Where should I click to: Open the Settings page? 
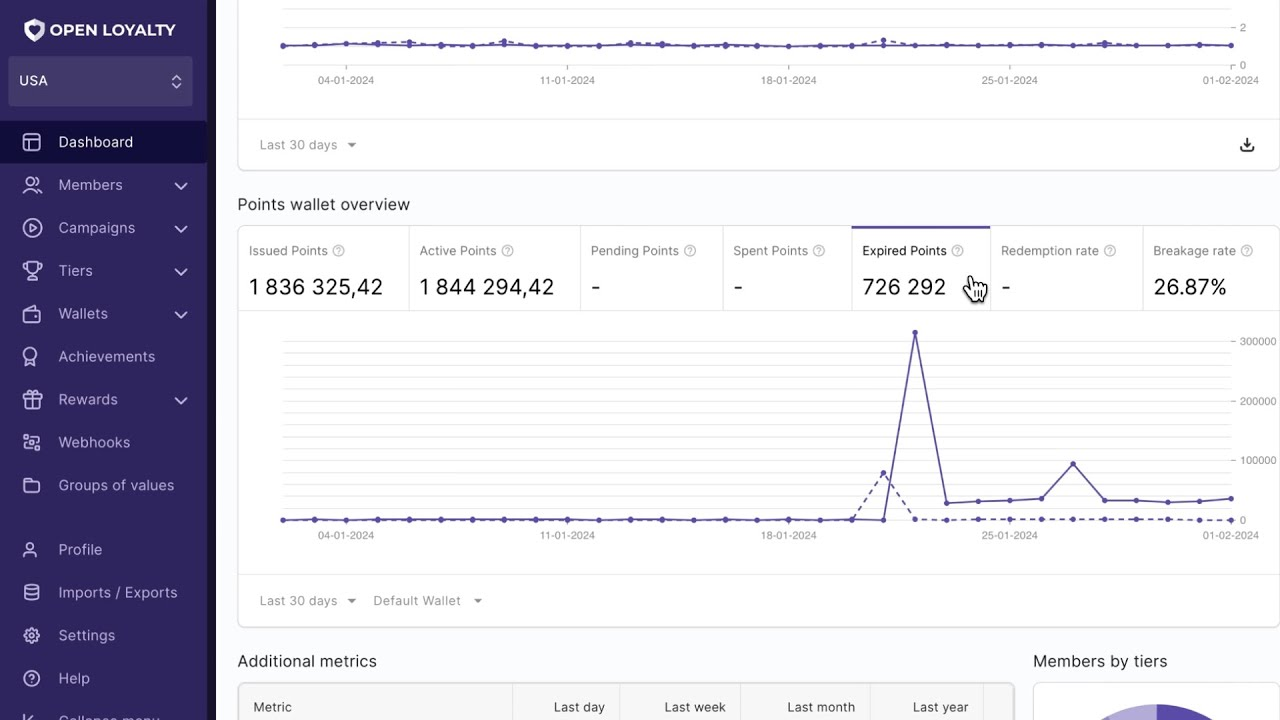(x=103, y=636)
